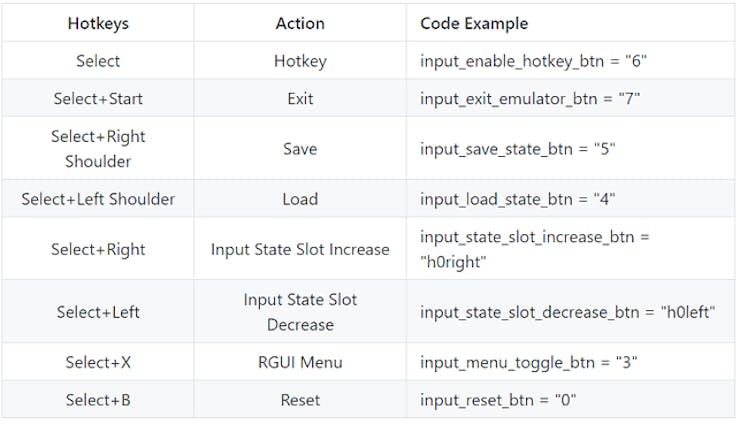Select the input_load_state_btn code example

pyautogui.click(x=517, y=199)
